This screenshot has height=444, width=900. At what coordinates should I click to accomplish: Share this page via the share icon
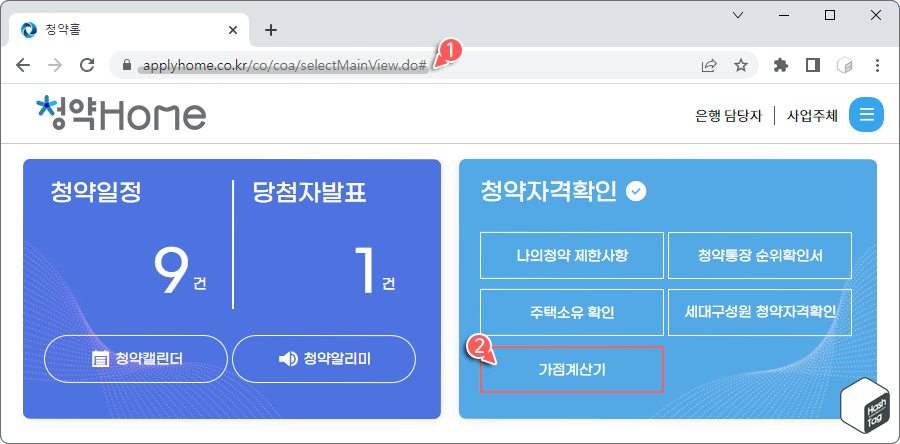coord(709,65)
